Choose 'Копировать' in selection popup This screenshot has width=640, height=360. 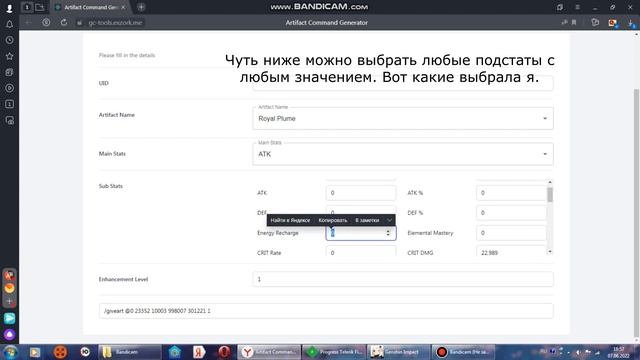click(x=333, y=220)
